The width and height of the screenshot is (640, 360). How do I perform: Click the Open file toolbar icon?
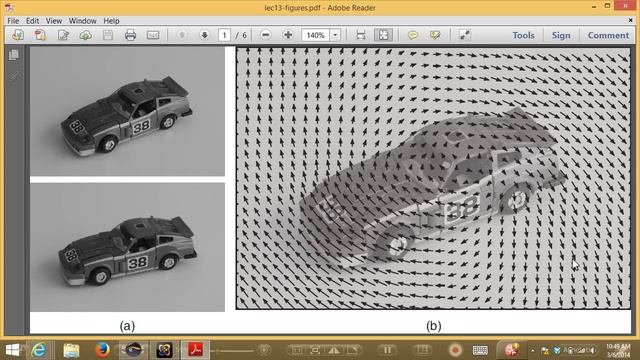(x=18, y=35)
